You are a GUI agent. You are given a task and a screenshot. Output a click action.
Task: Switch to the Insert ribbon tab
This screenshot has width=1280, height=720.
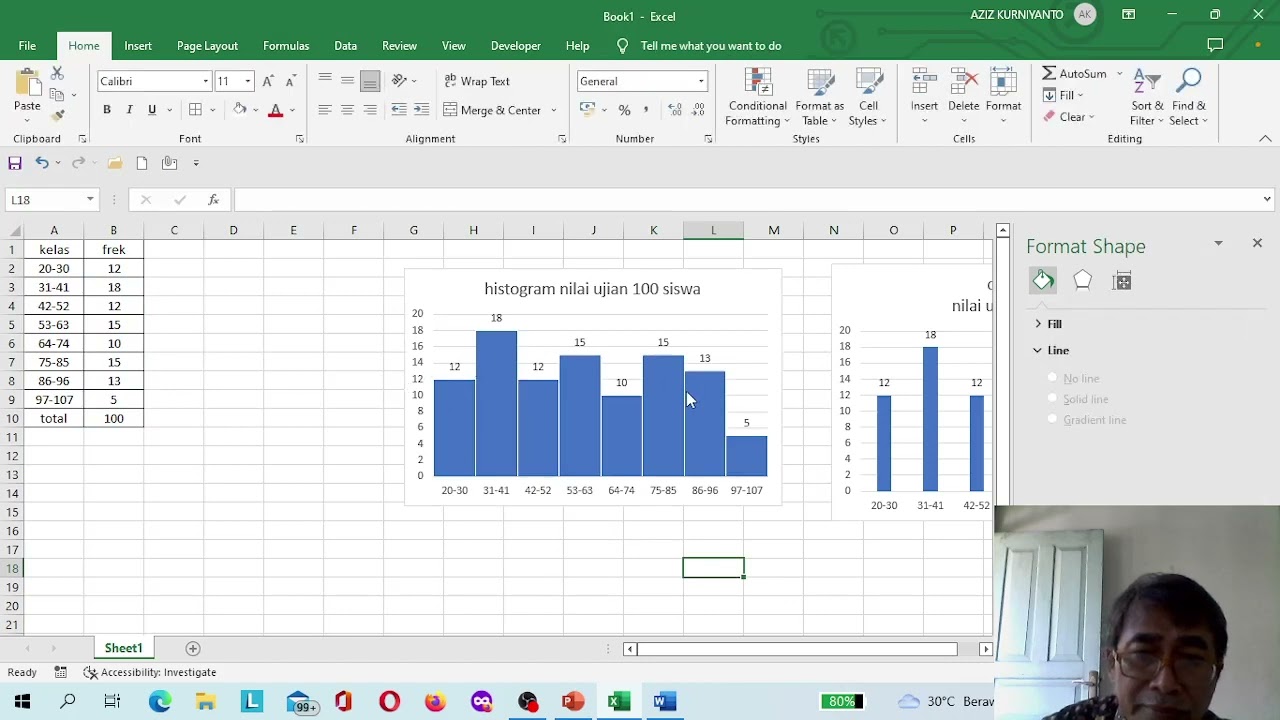coord(138,46)
